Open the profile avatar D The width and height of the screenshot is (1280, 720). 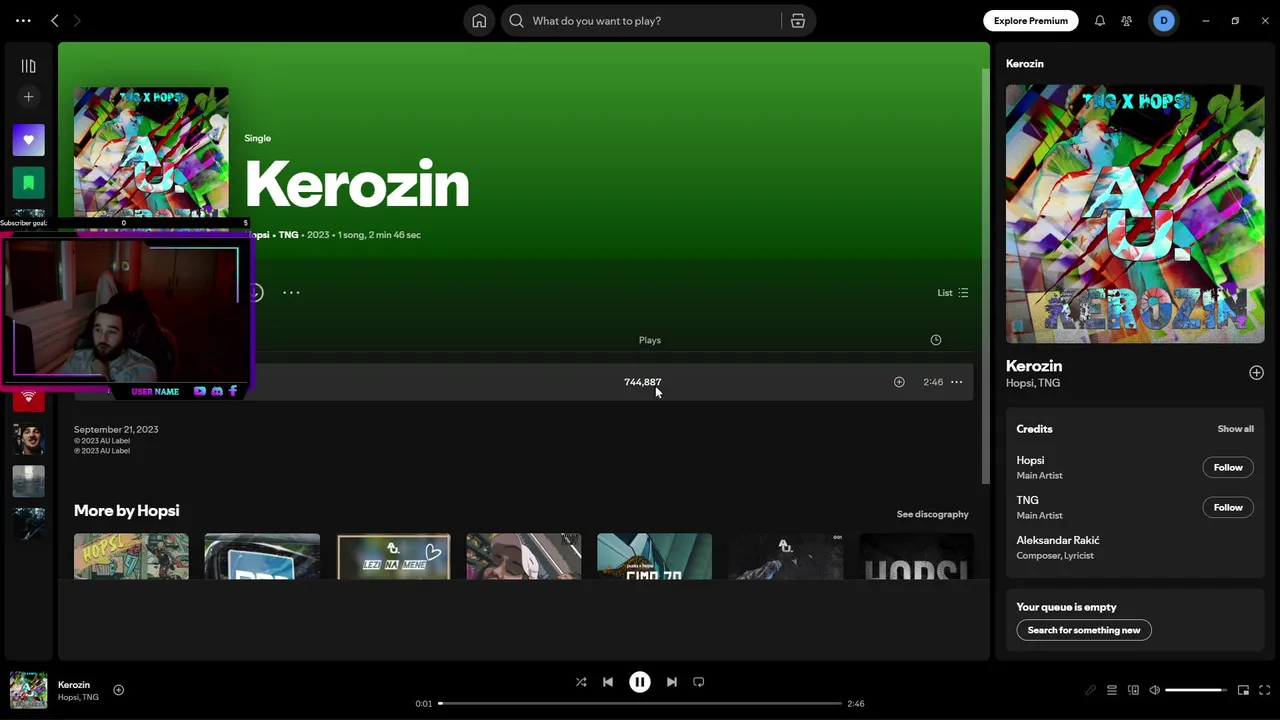coord(1163,21)
